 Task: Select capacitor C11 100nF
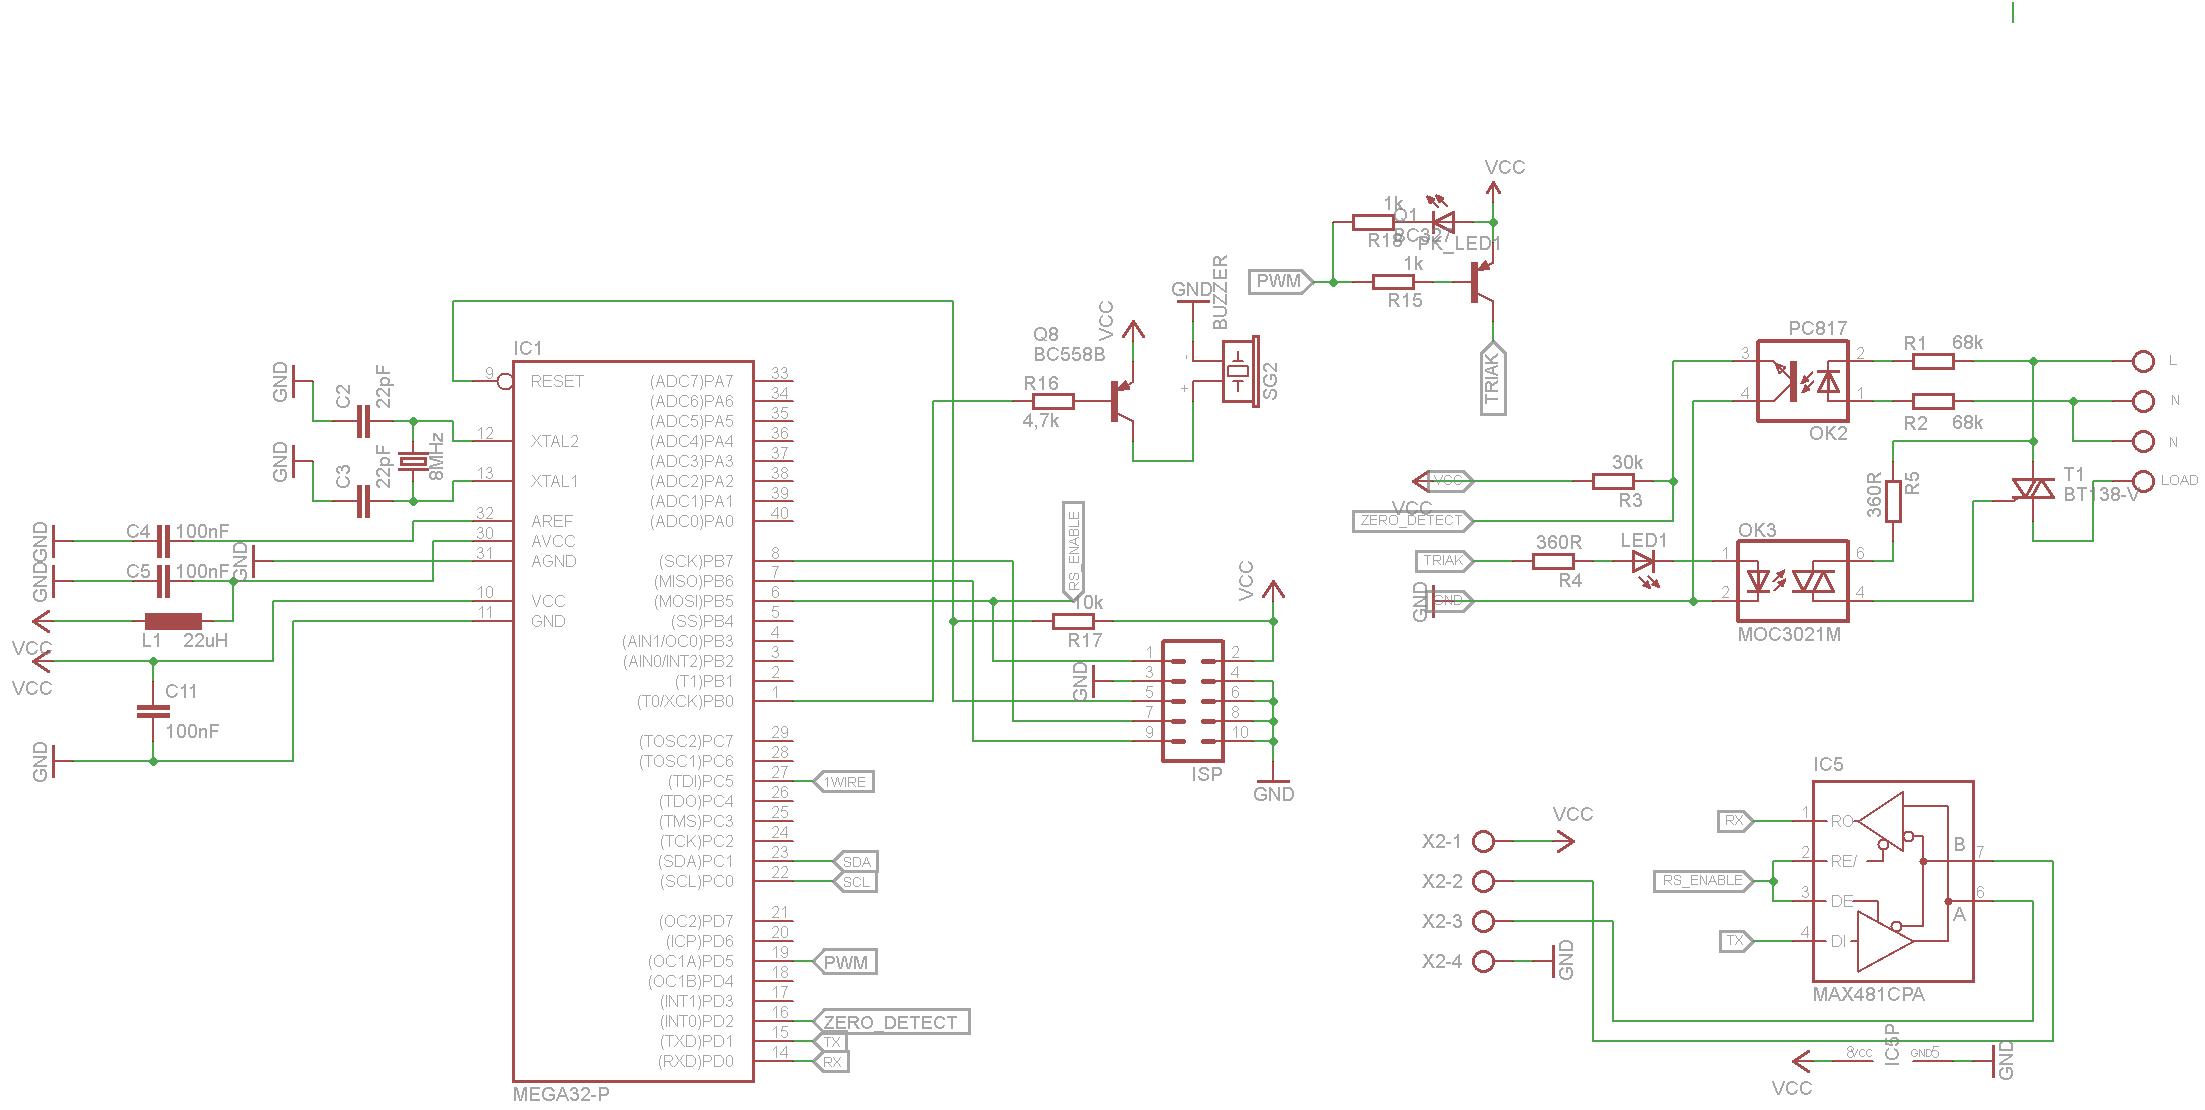(152, 711)
